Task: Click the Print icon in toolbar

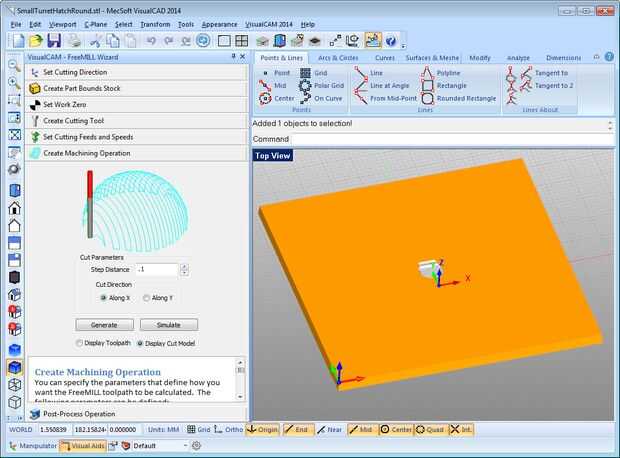Action: pyautogui.click(x=74, y=40)
